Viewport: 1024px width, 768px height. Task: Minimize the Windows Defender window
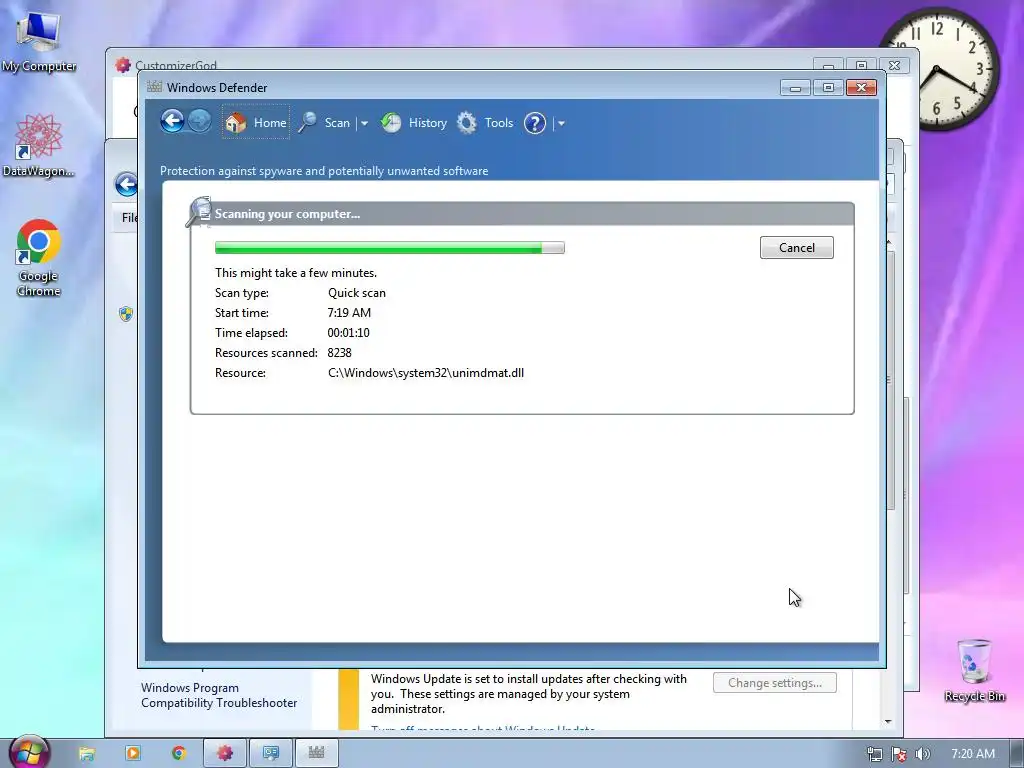(795, 88)
